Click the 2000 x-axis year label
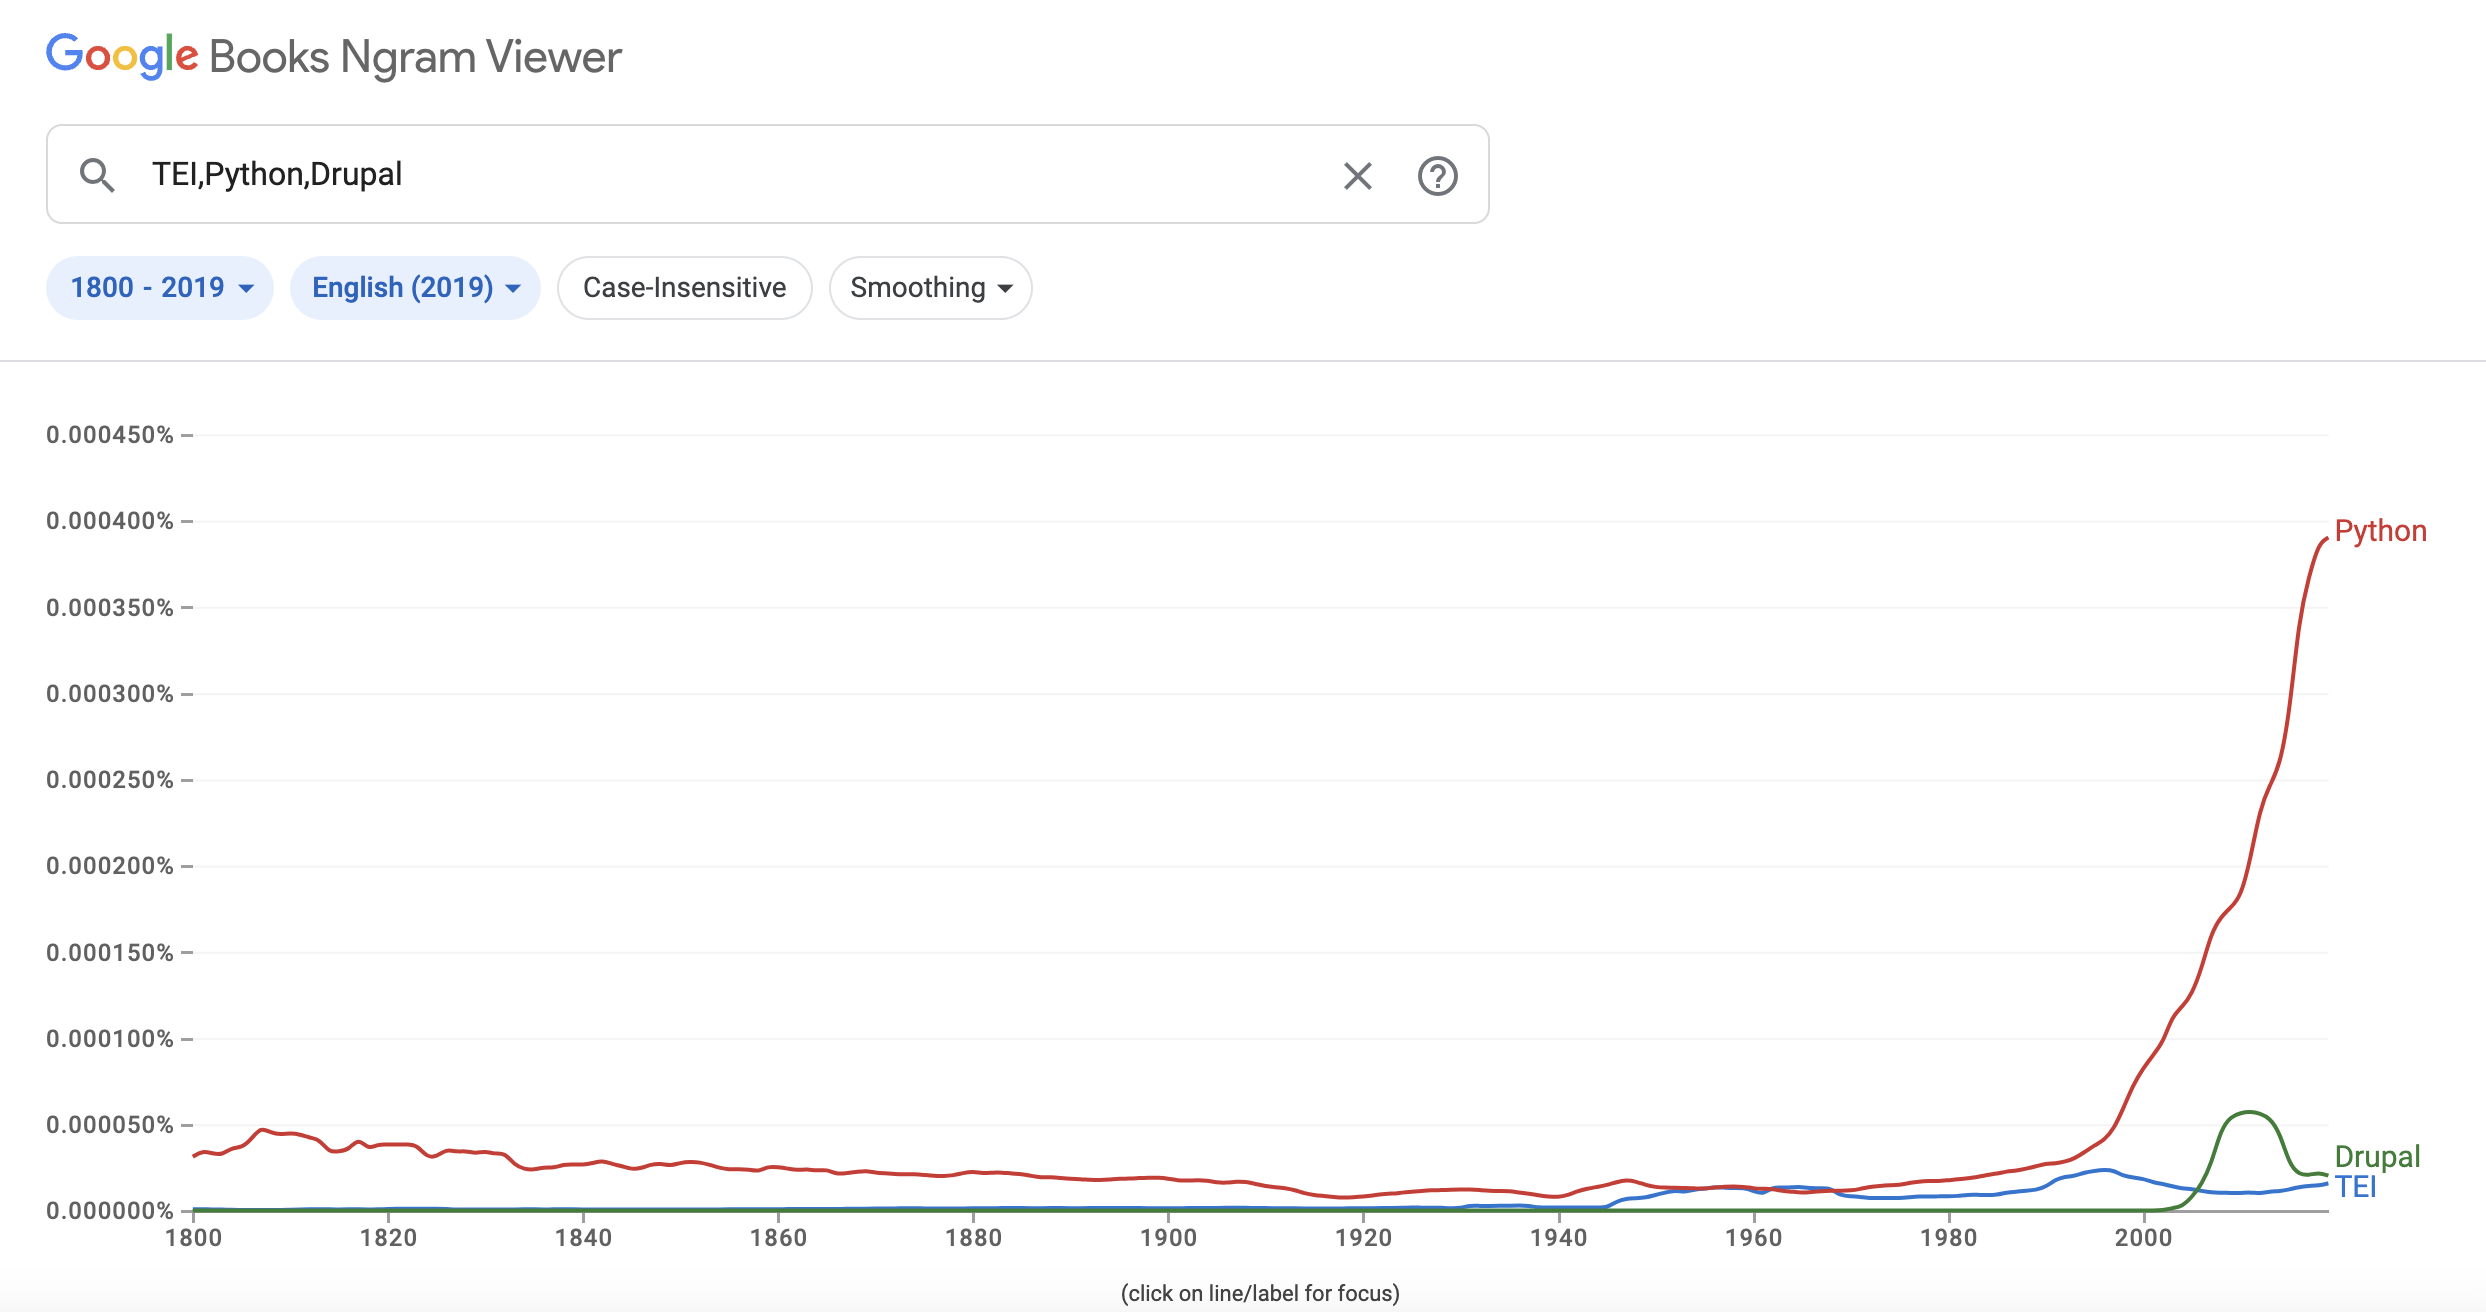Viewport: 2486px width, 1312px height. click(x=2143, y=1238)
